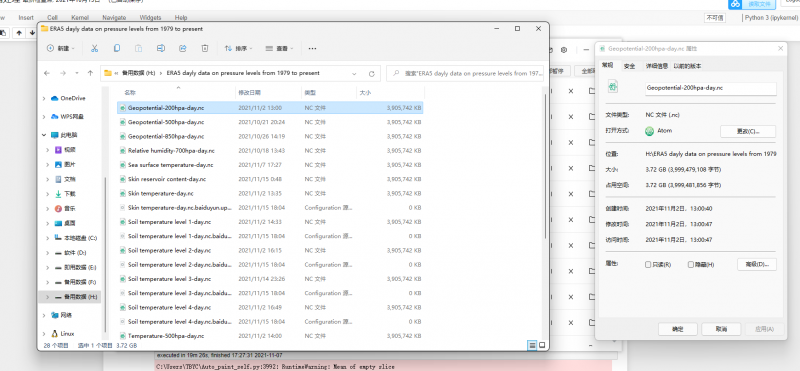Enable the hidden attribute checkbox
This screenshot has height=371, width=800.
click(x=691, y=265)
